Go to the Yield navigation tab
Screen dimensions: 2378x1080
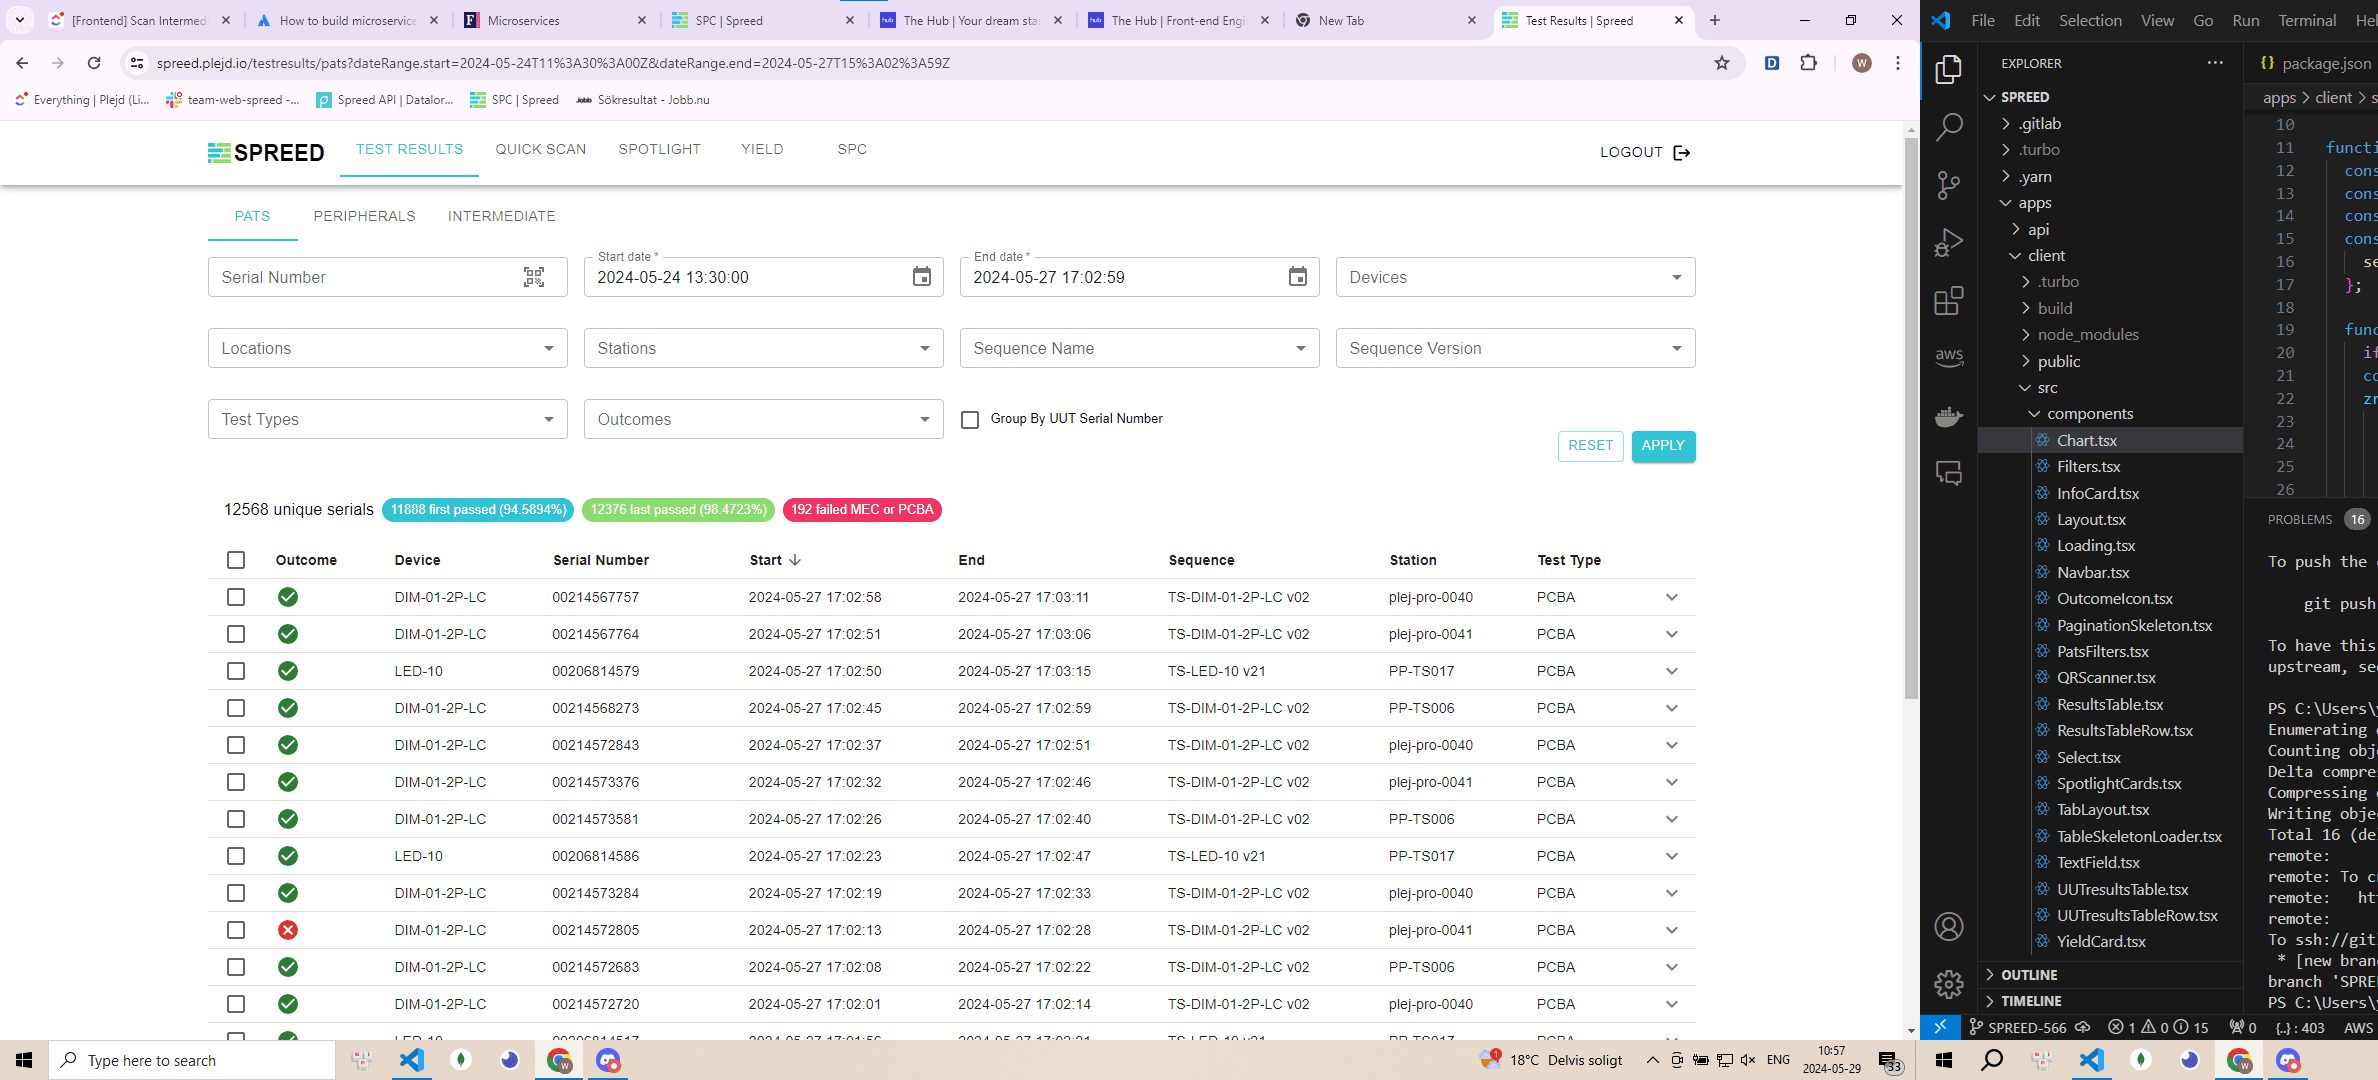coord(762,149)
